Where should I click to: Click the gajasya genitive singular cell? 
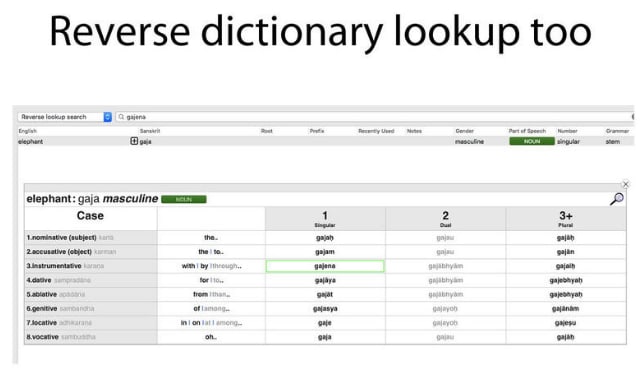[x=325, y=308]
